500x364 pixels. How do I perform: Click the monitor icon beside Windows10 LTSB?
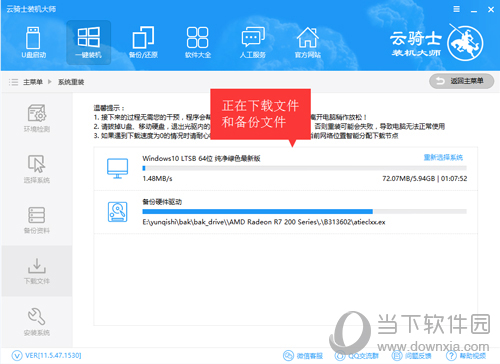point(117,168)
